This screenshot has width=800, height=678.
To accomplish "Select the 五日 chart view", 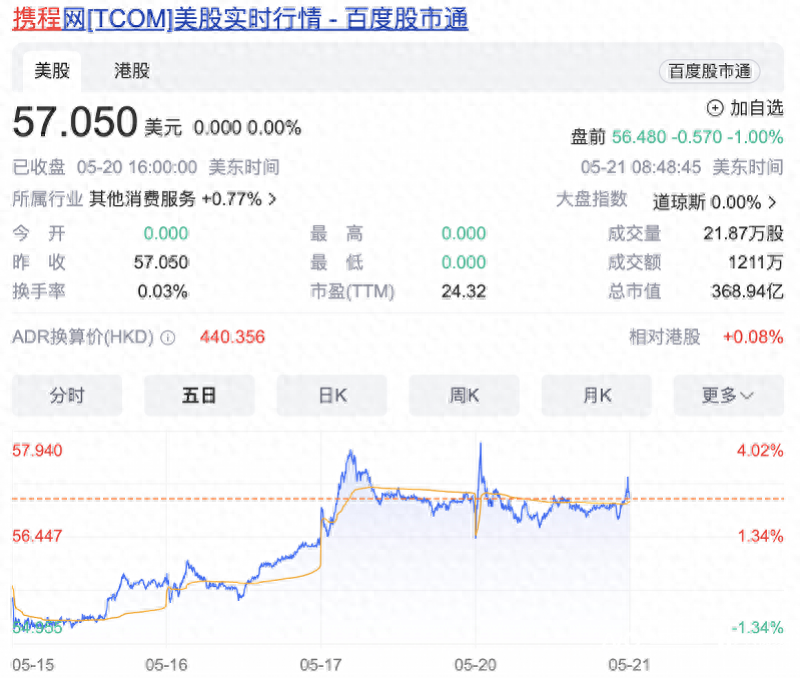I will (199, 395).
